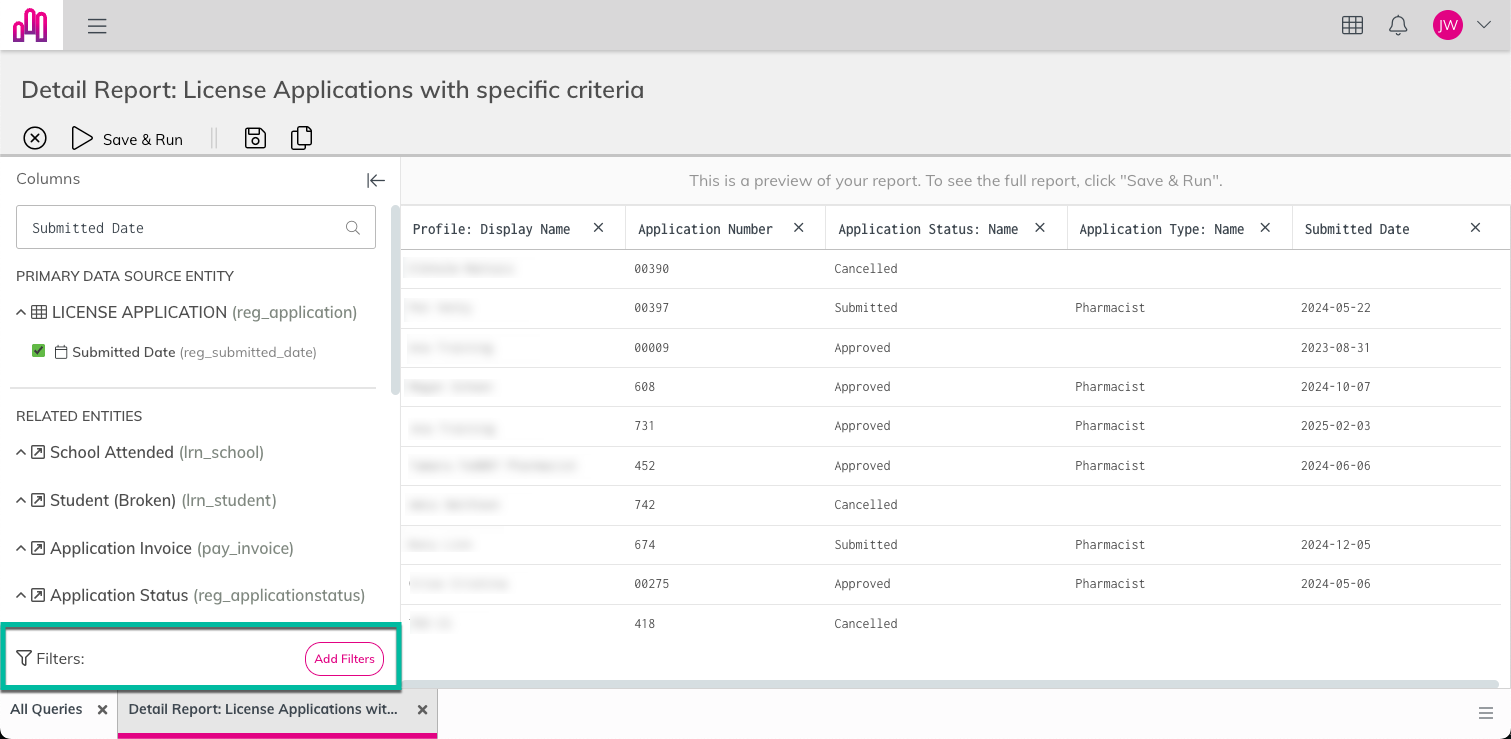1511x739 pixels.
Task: Click date 2024-05-06
Action: tap(1335, 584)
